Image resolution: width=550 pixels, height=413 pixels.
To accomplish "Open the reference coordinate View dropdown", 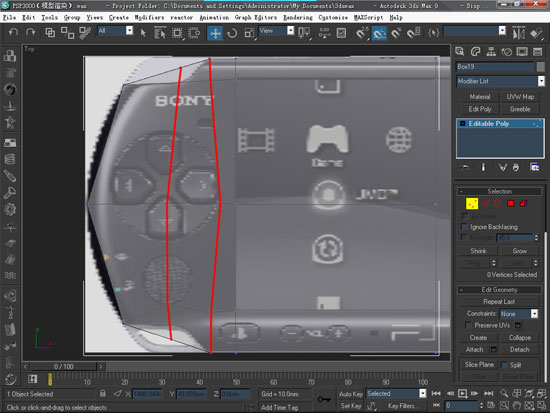I will [x=290, y=31].
